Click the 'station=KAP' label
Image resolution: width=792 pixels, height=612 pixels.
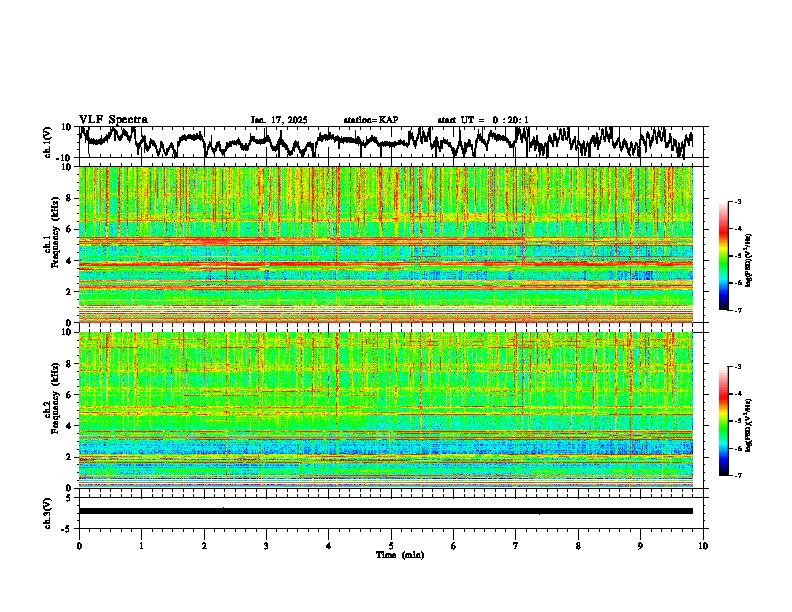point(371,120)
